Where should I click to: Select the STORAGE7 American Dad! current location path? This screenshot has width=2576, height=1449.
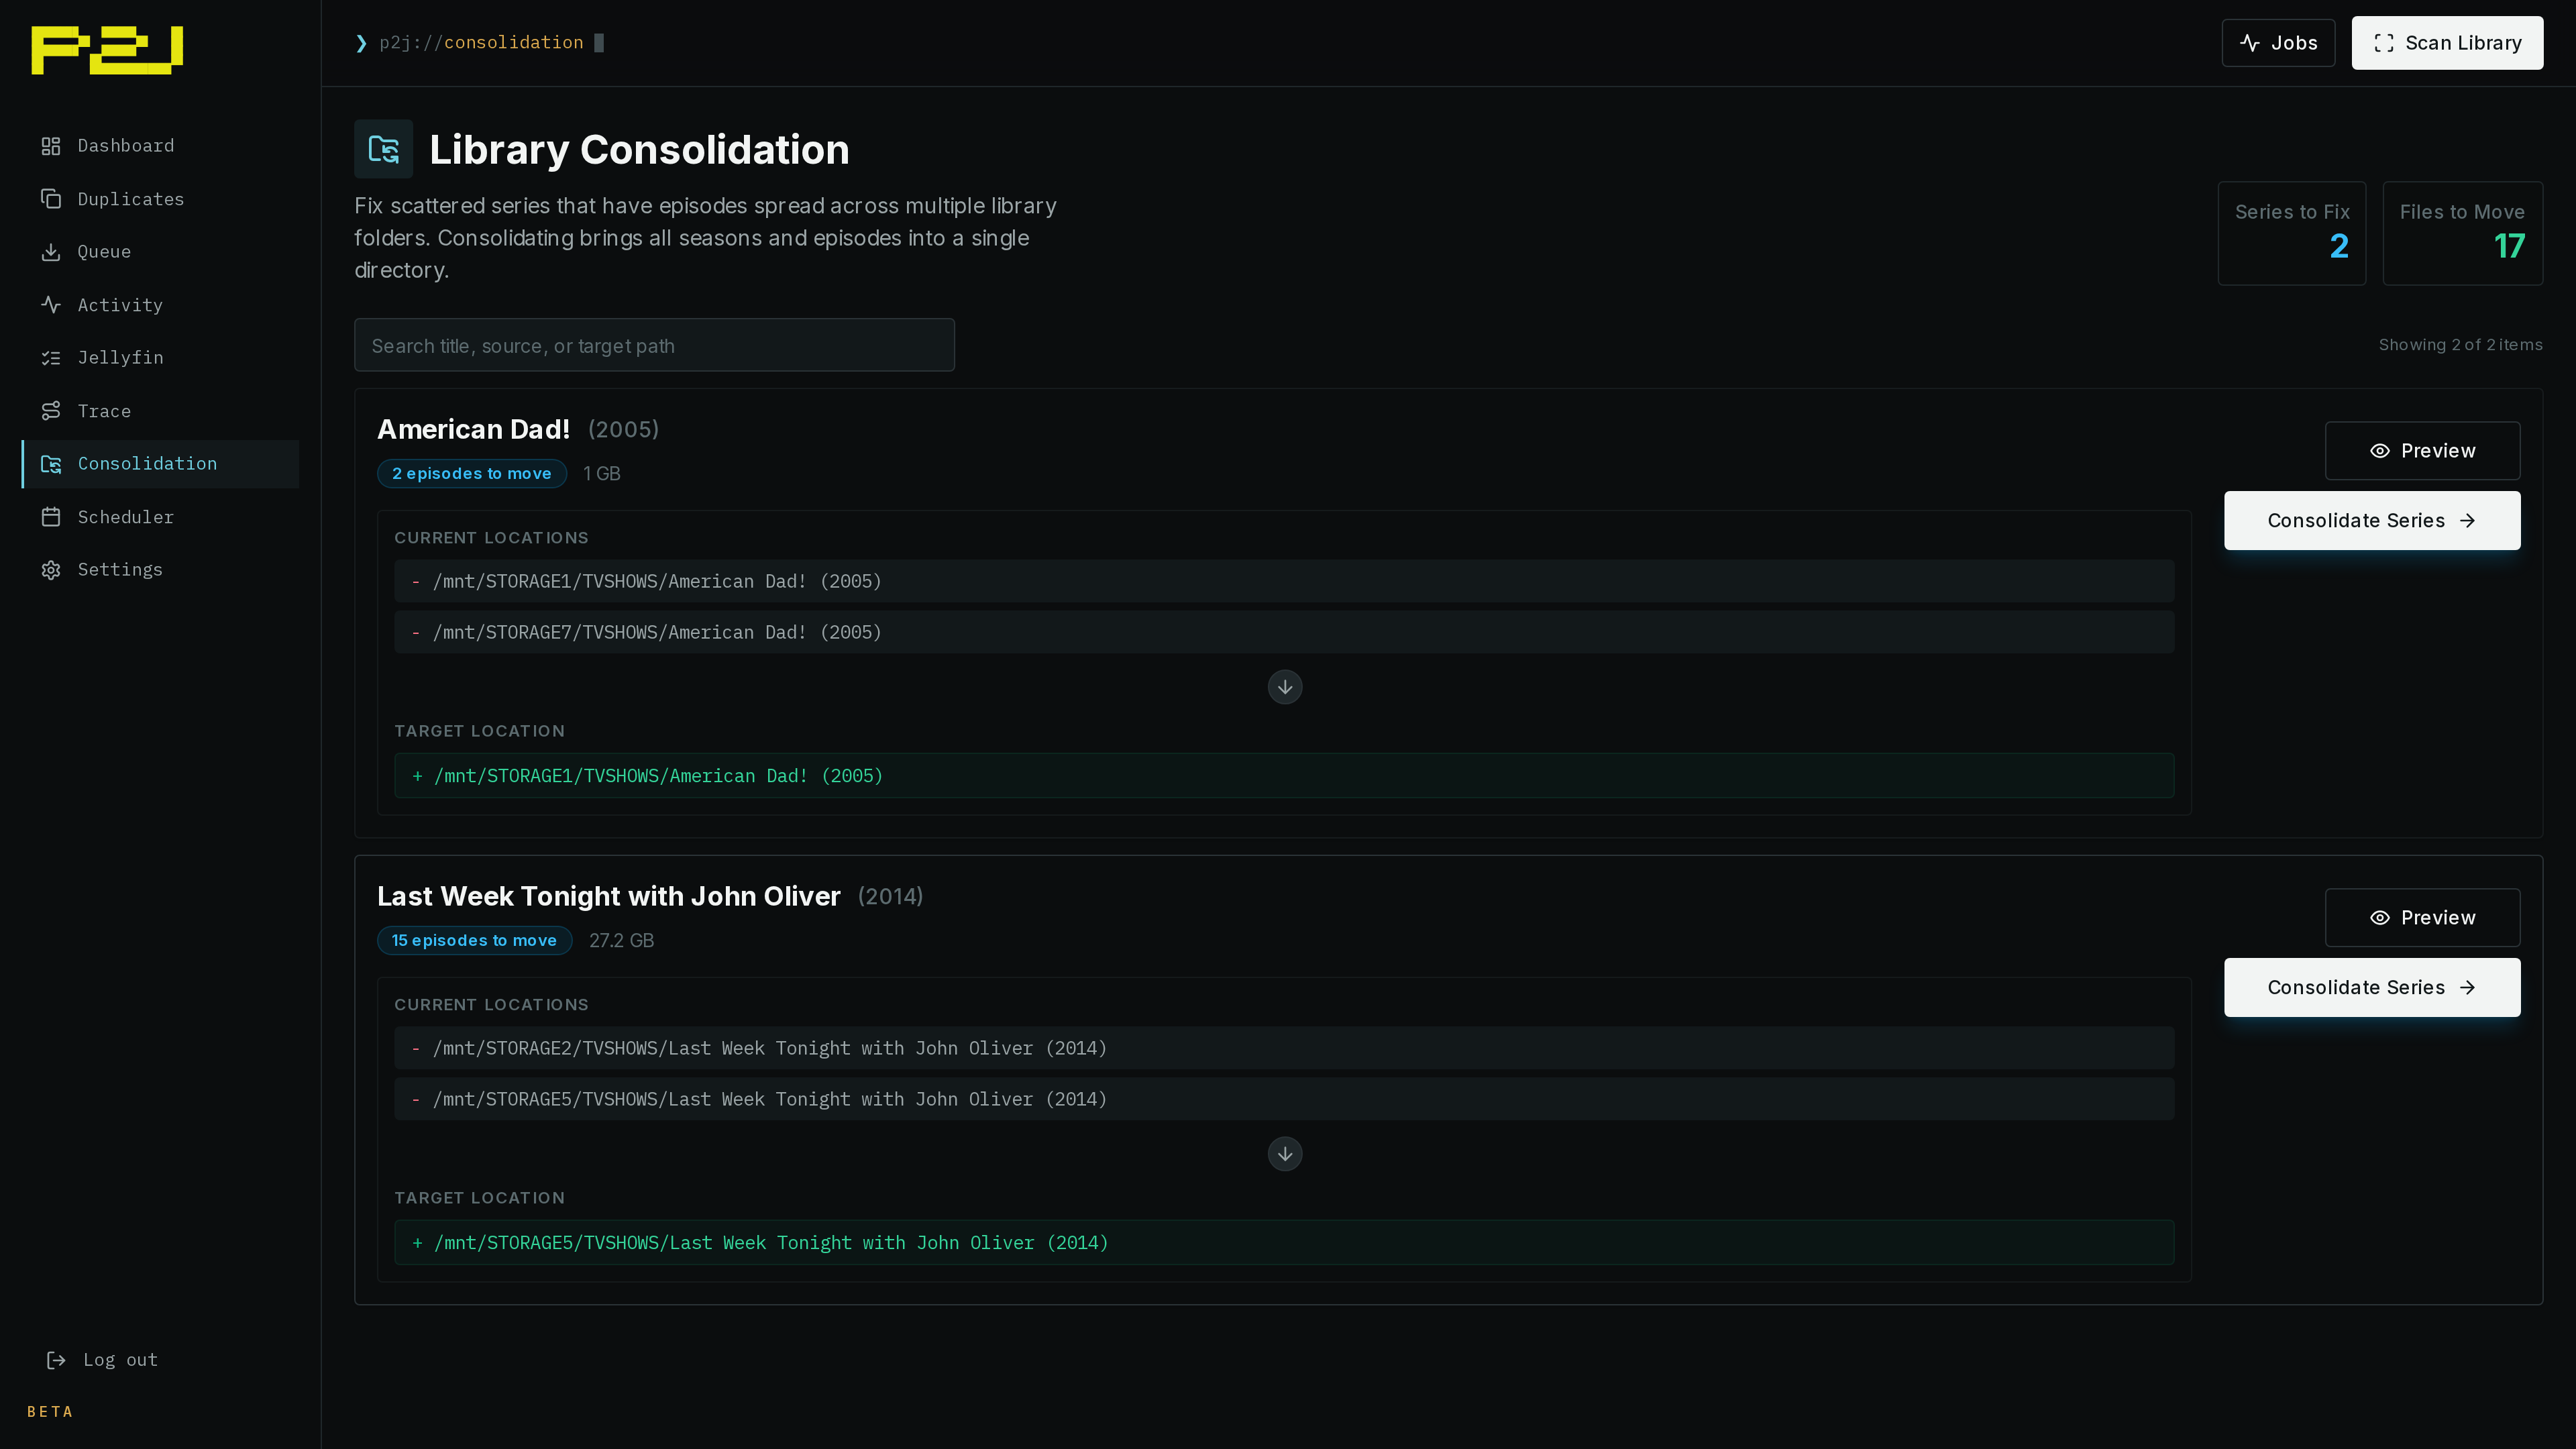(1284, 633)
